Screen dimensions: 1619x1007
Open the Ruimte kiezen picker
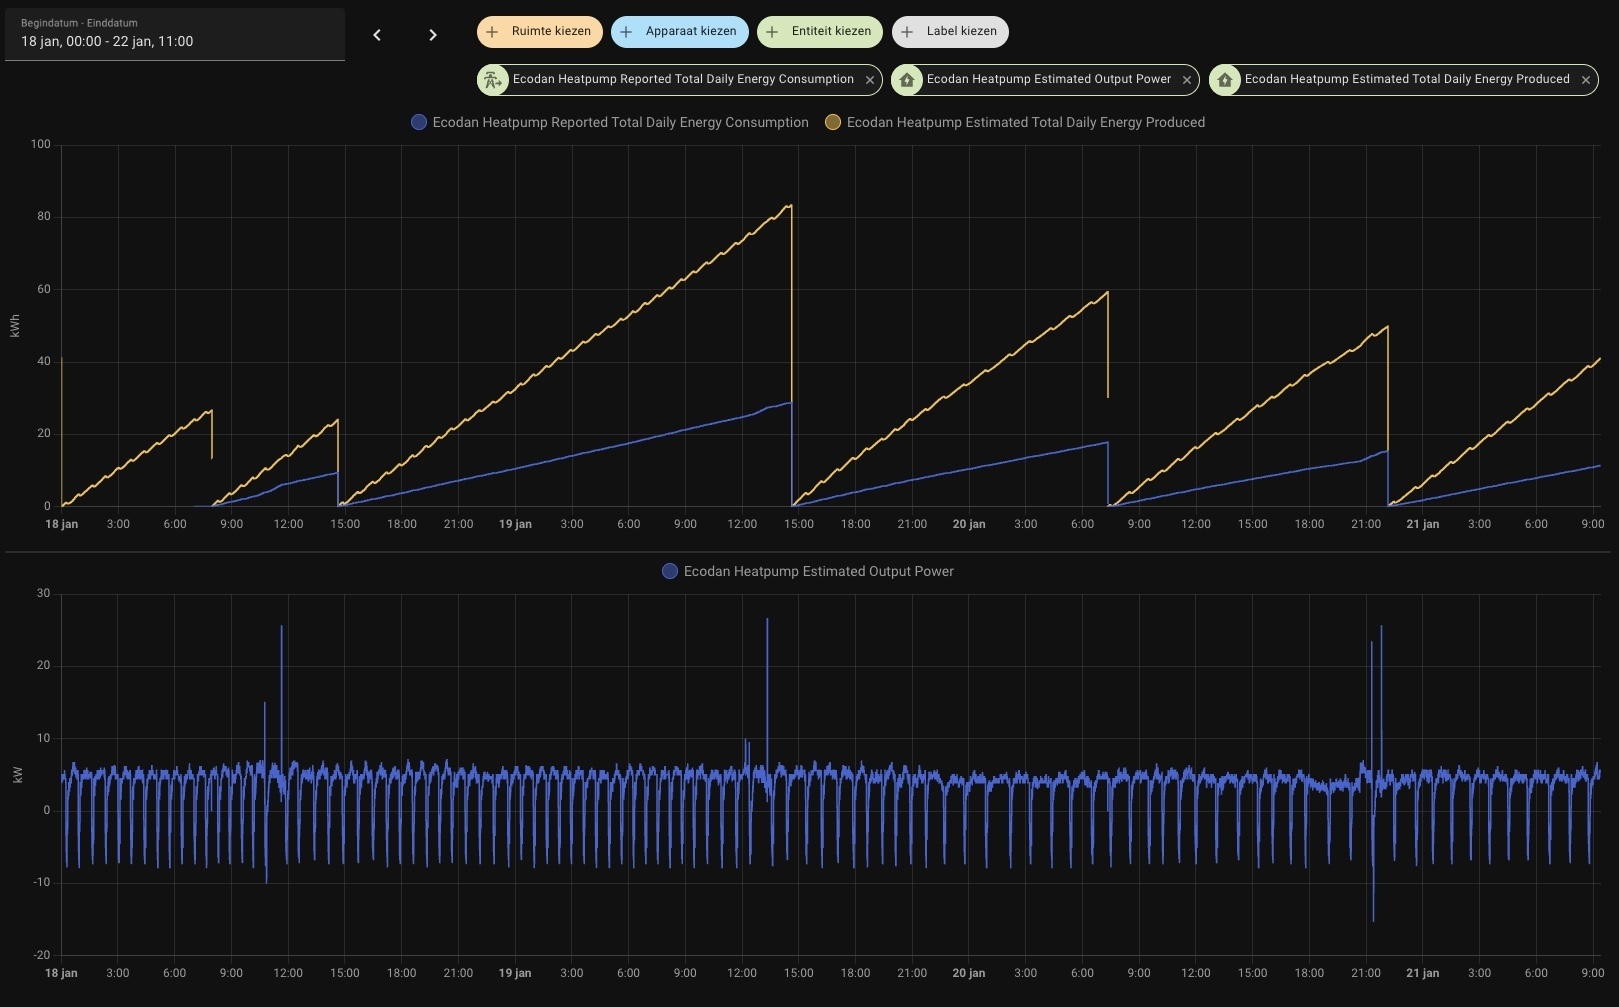coord(540,32)
